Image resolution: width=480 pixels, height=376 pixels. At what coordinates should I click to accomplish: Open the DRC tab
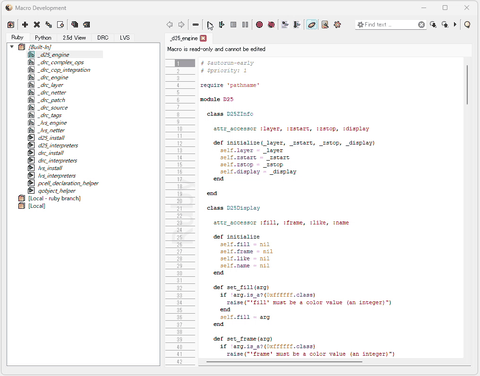click(103, 38)
